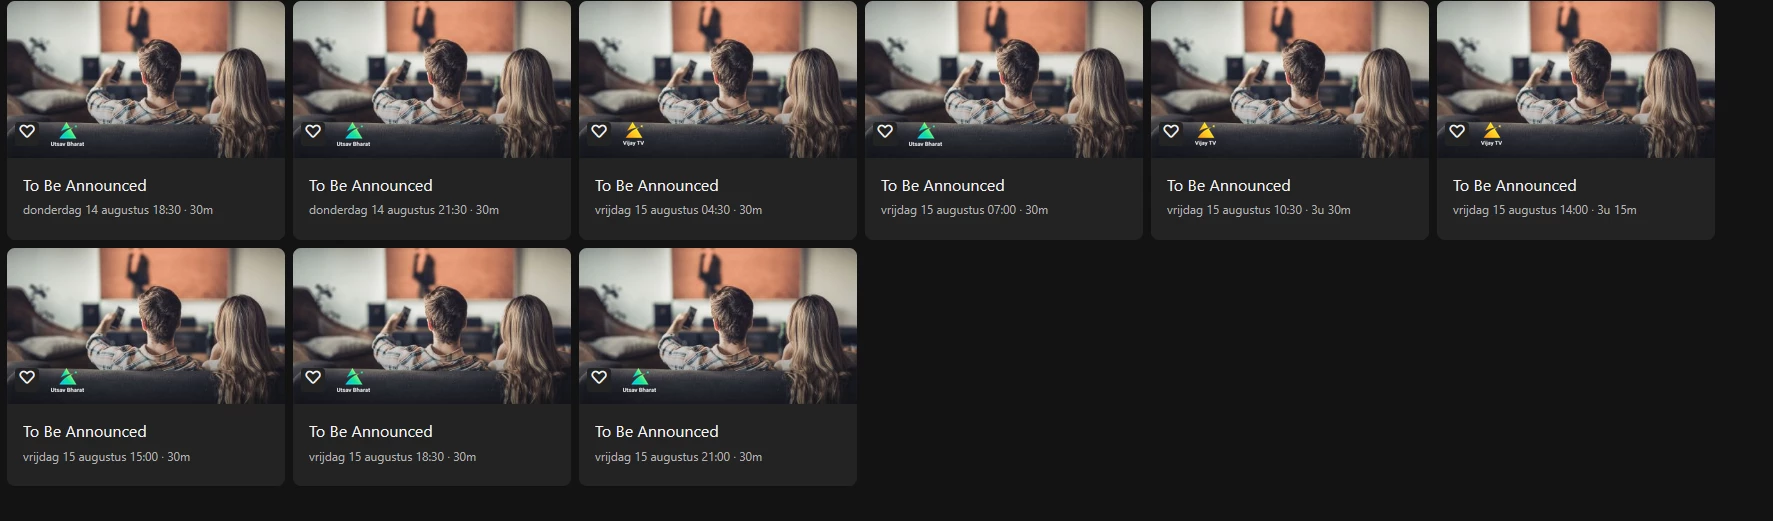Click heart icon on vrijdag 15:00 card
1773x521 pixels.
point(27,377)
